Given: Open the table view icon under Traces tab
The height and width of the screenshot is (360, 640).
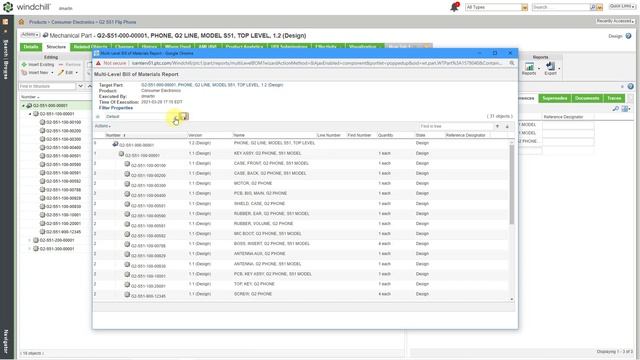Looking at the screenshot, I should click(626, 109).
